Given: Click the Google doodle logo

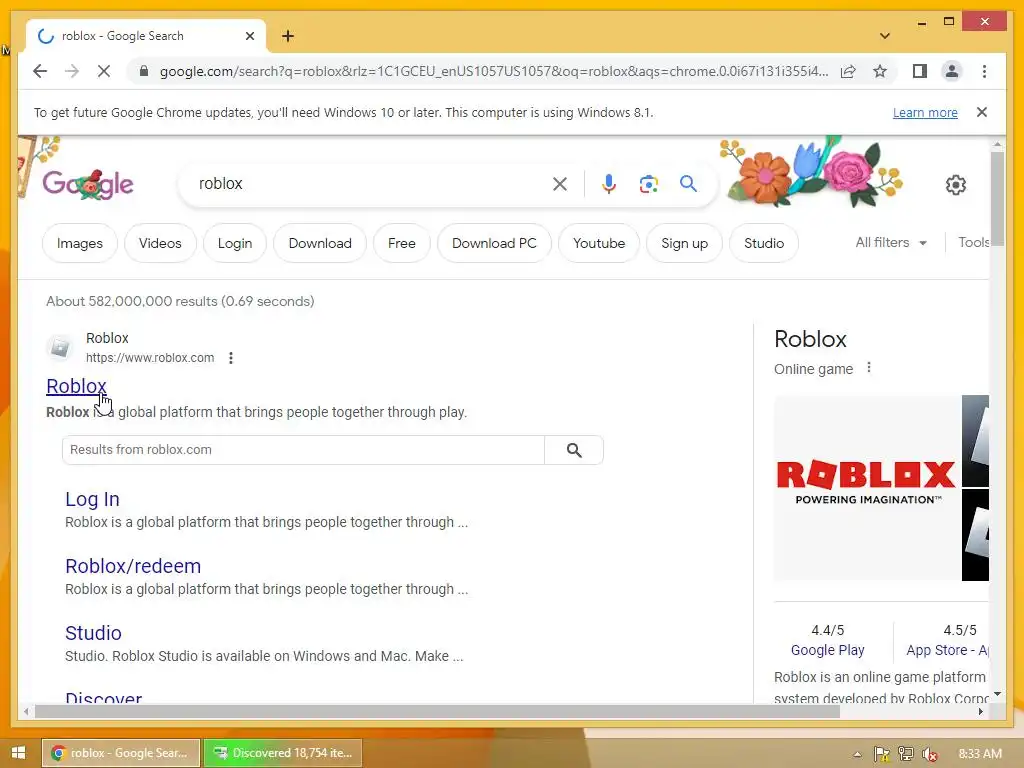Looking at the screenshot, I should pos(88,185).
